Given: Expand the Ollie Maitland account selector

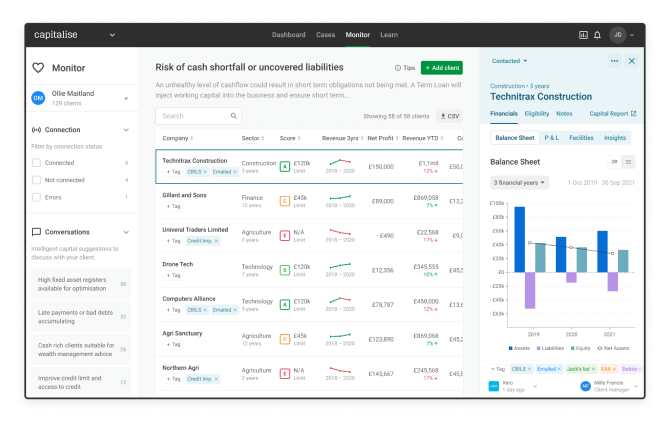Looking at the screenshot, I should tap(126, 99).
